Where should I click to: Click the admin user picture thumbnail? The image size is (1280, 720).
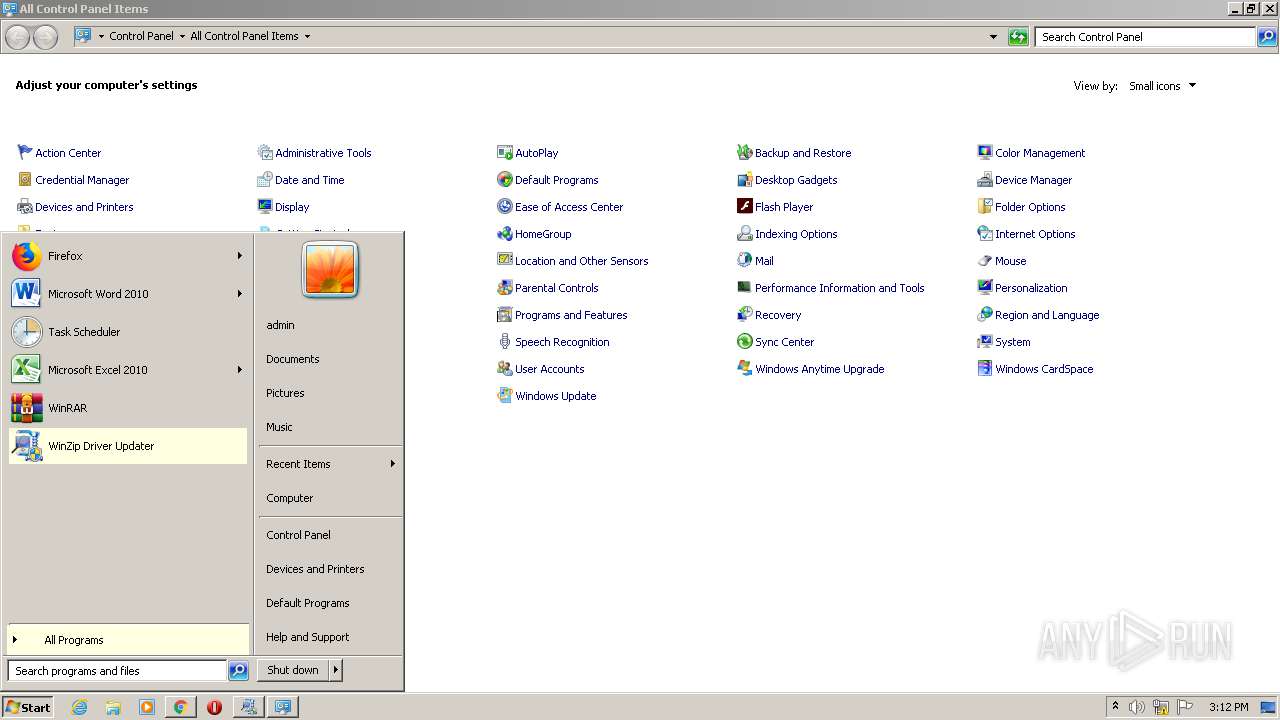[x=330, y=270]
